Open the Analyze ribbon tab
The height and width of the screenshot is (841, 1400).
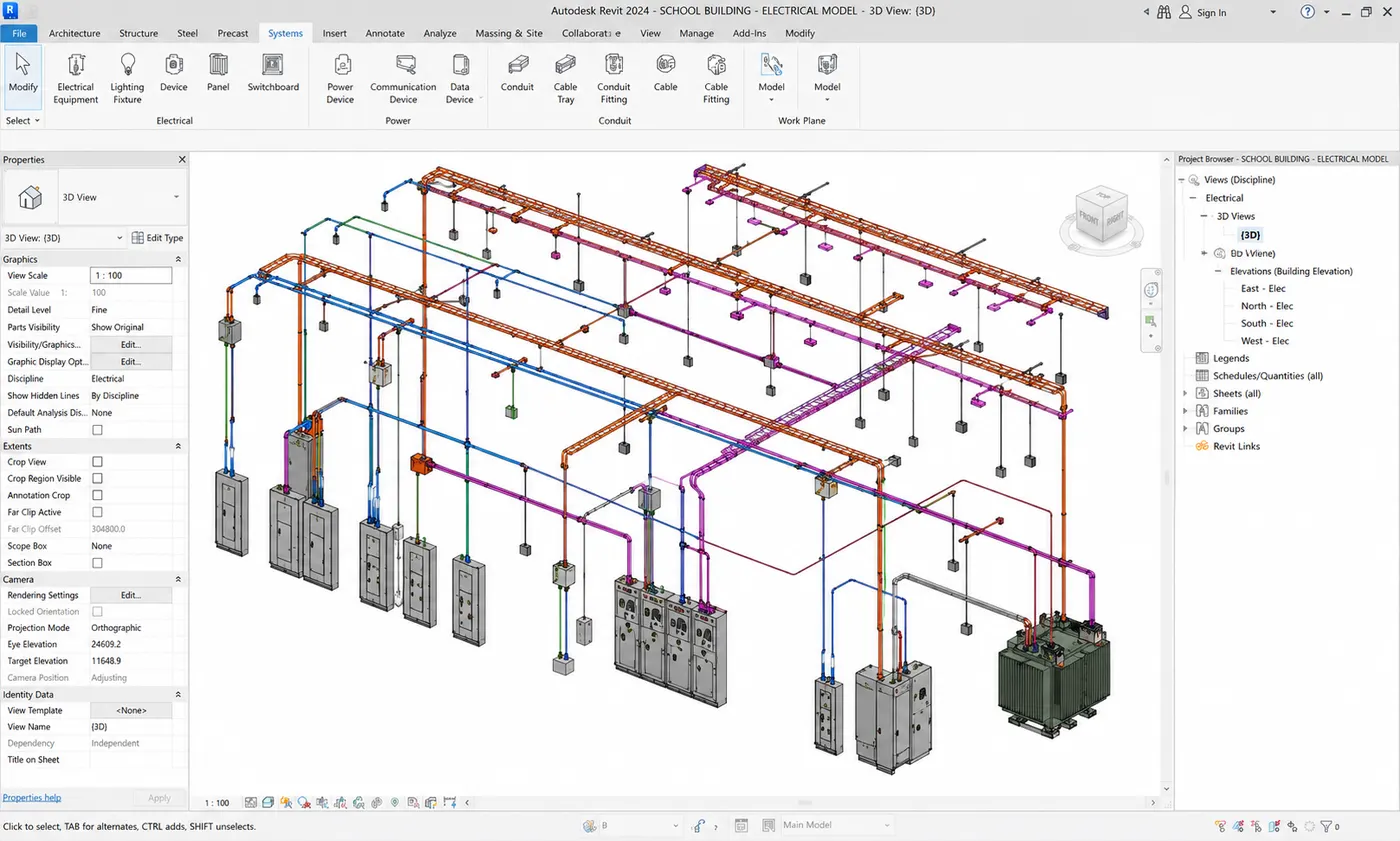tap(440, 33)
